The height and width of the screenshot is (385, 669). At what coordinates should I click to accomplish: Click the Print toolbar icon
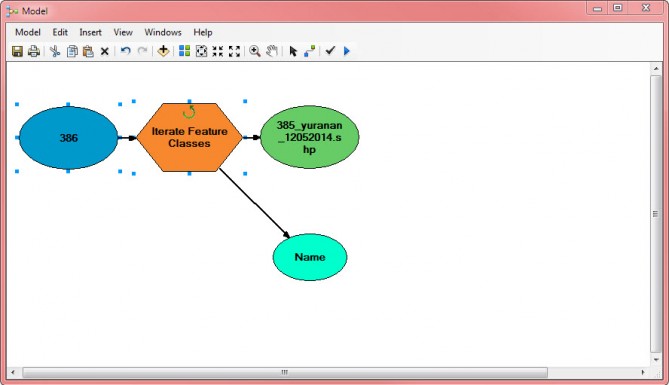34,51
